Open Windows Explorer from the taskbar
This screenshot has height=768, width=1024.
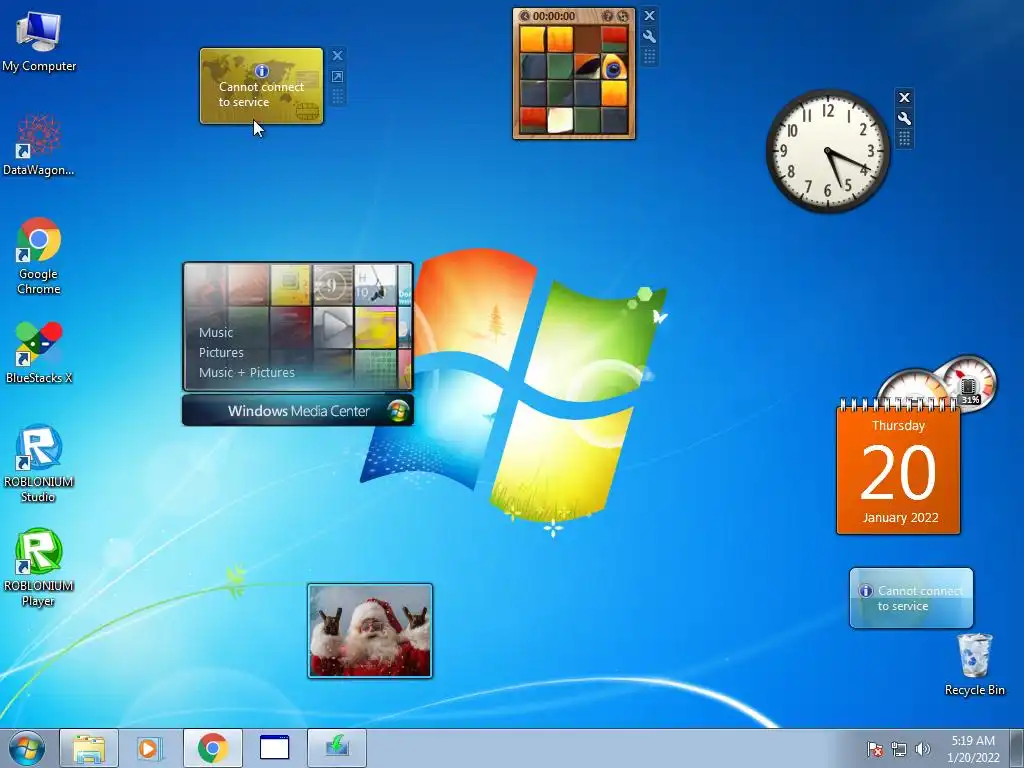(89, 748)
